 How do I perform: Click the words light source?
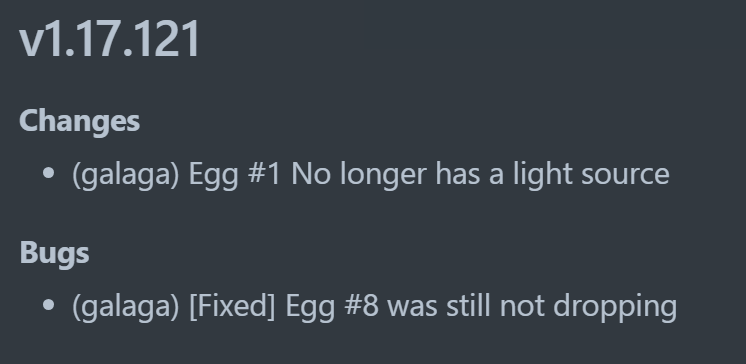click(x=591, y=174)
